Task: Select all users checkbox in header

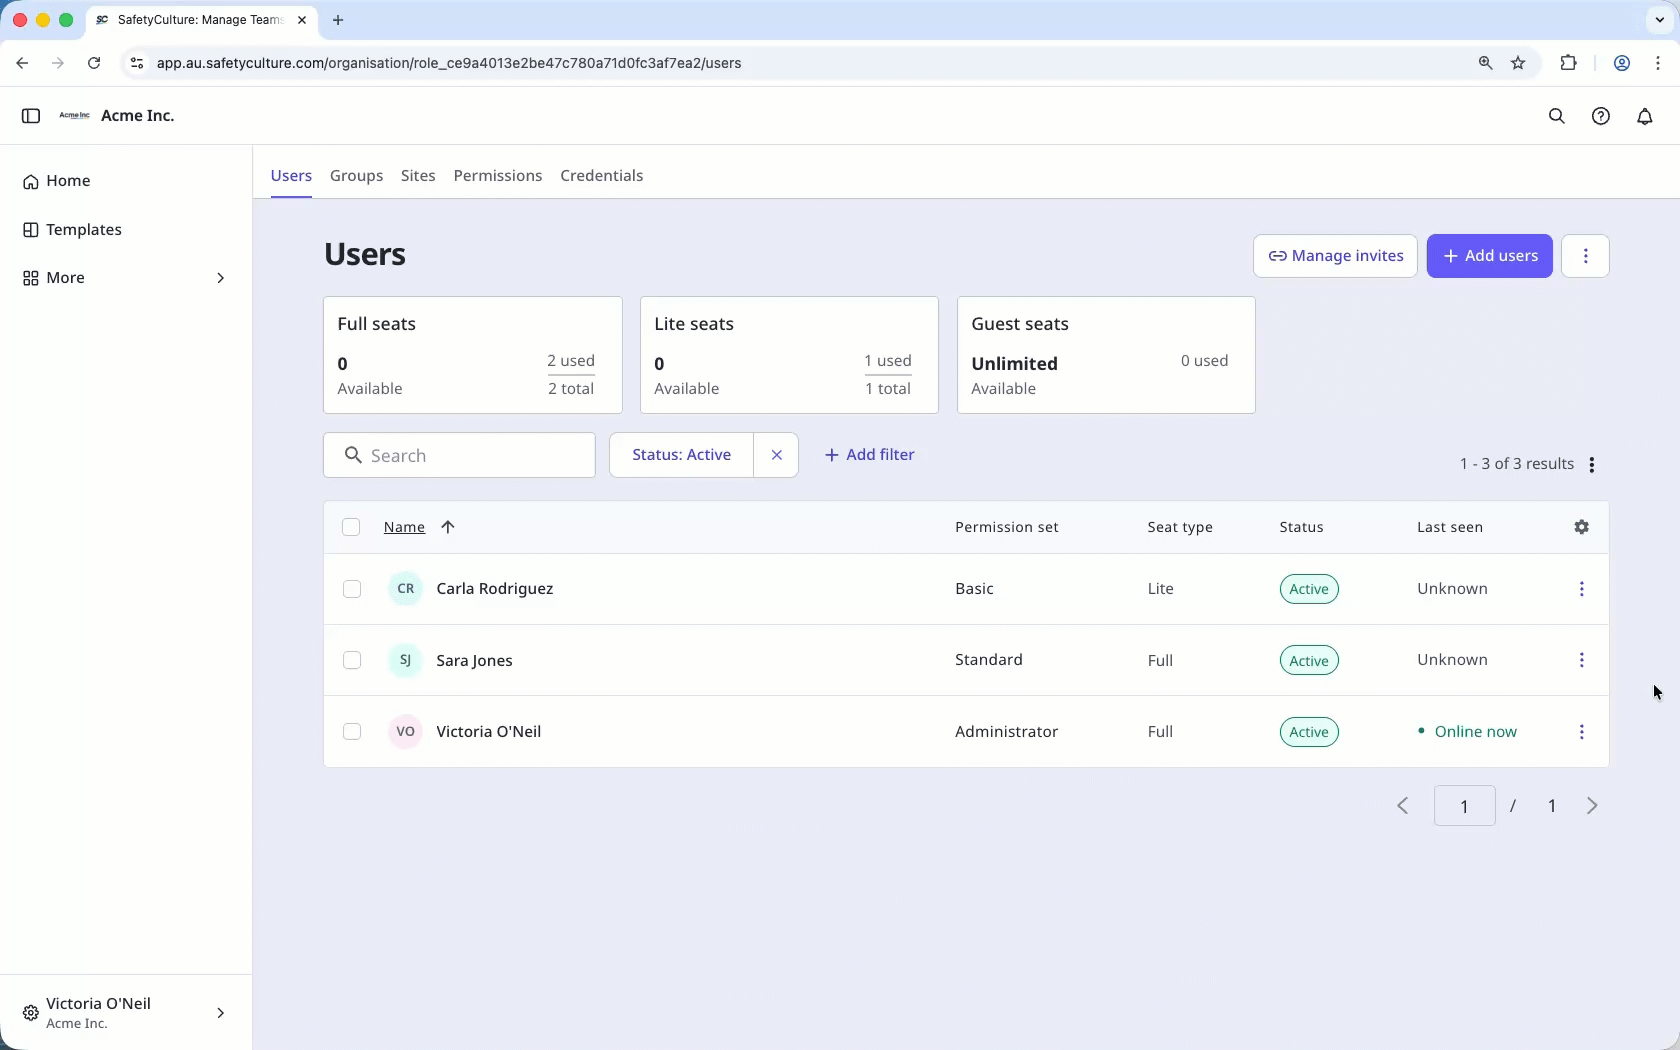Action: (351, 527)
